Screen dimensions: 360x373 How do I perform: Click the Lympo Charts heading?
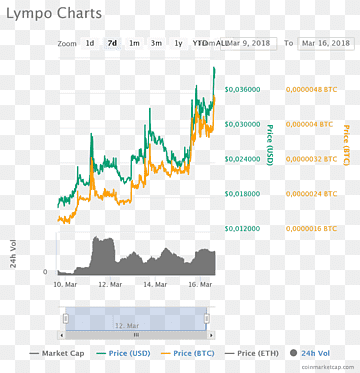click(x=54, y=14)
